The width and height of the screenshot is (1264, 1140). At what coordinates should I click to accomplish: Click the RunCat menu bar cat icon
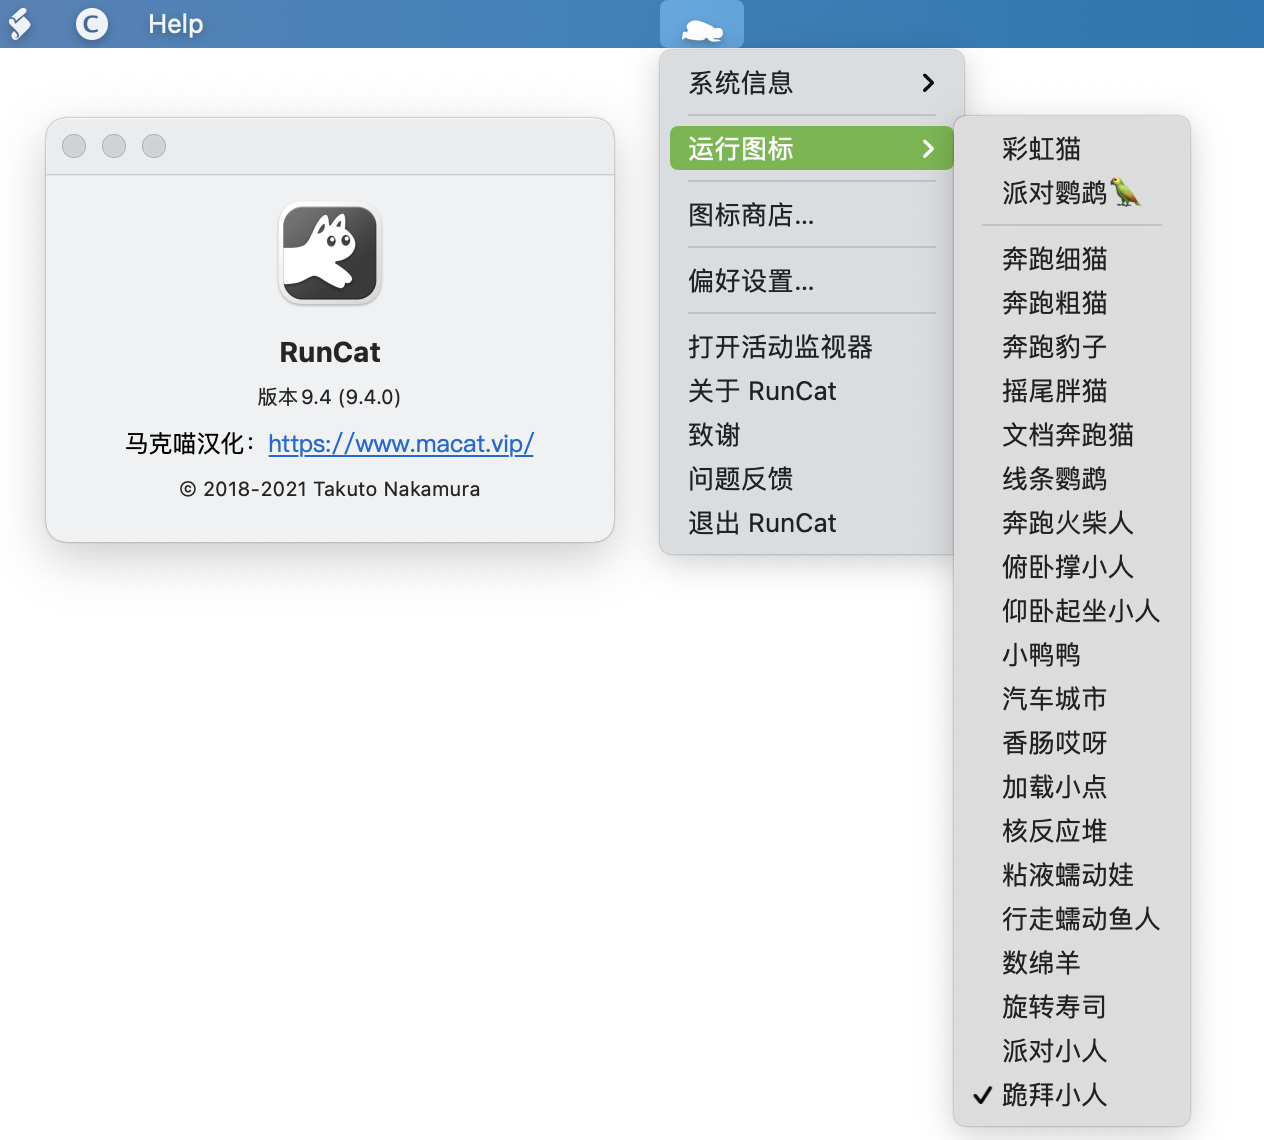(702, 27)
